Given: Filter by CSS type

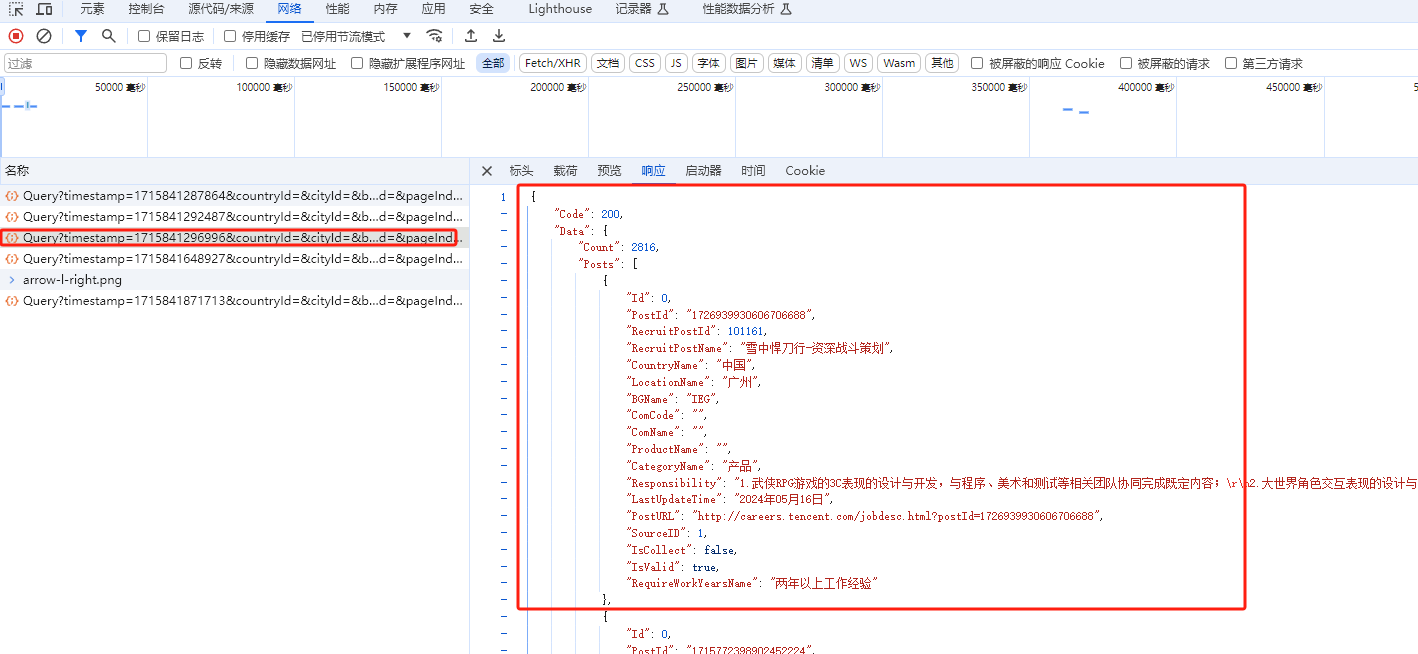Looking at the screenshot, I should [x=645, y=63].
